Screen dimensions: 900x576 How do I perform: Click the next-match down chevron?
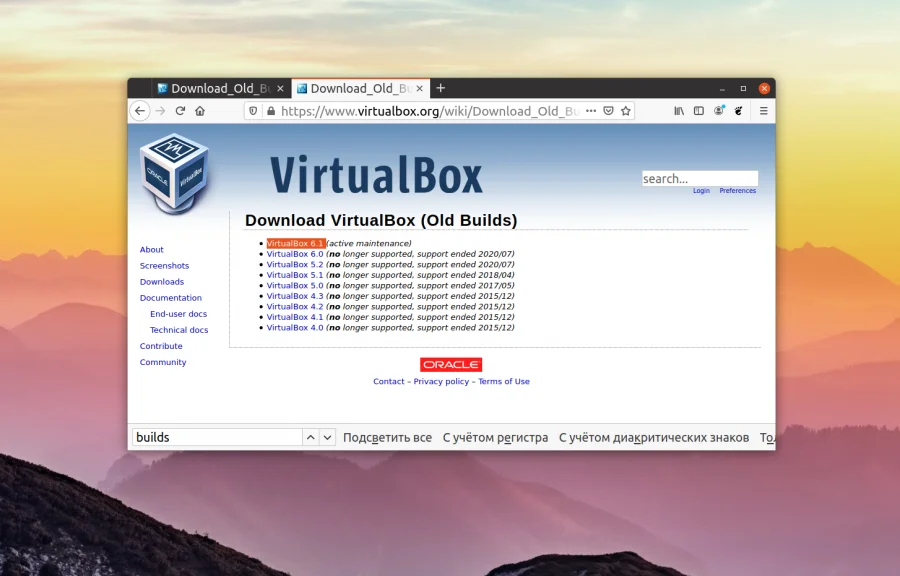[325, 437]
